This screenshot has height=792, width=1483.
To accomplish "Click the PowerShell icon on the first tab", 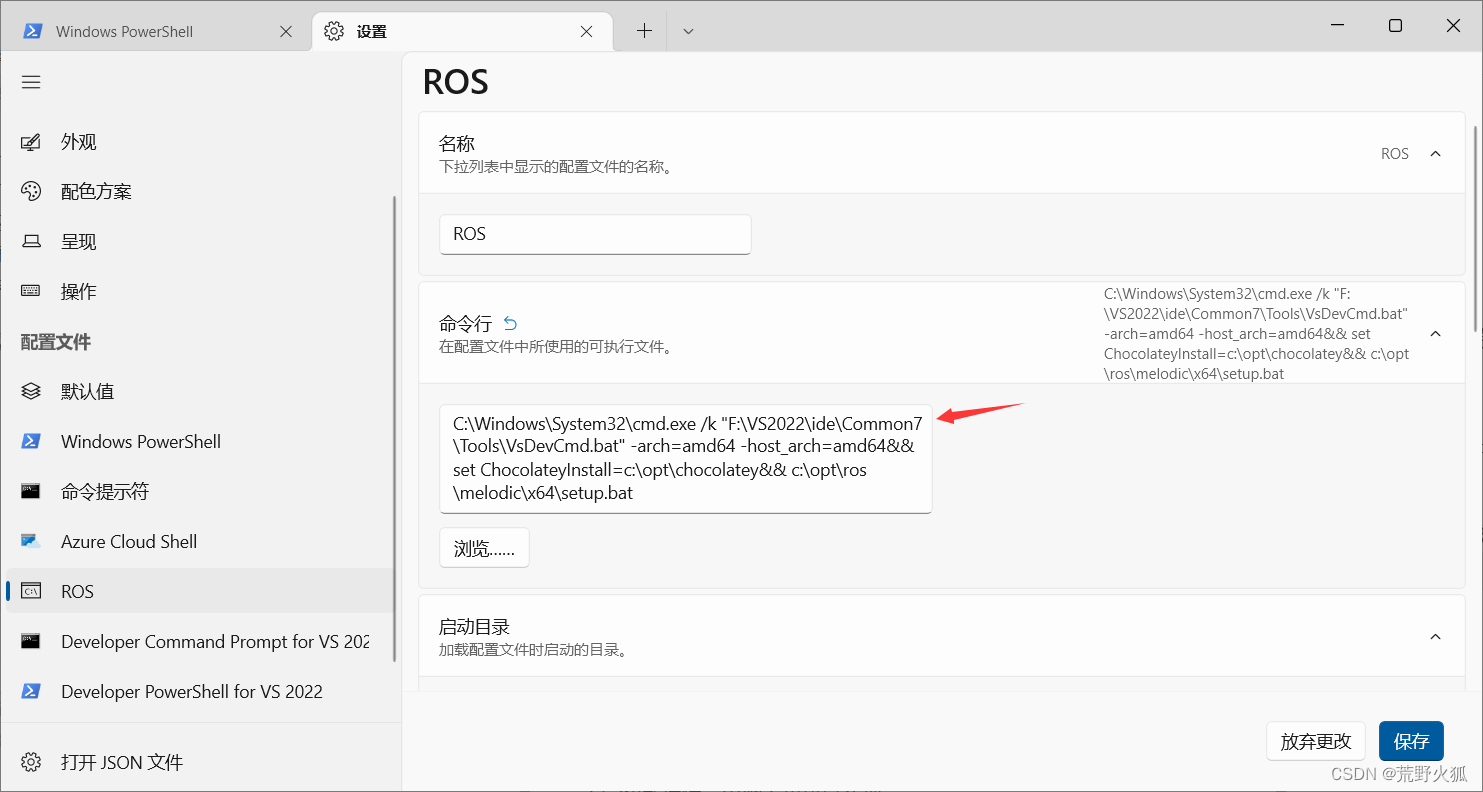I will tap(33, 31).
